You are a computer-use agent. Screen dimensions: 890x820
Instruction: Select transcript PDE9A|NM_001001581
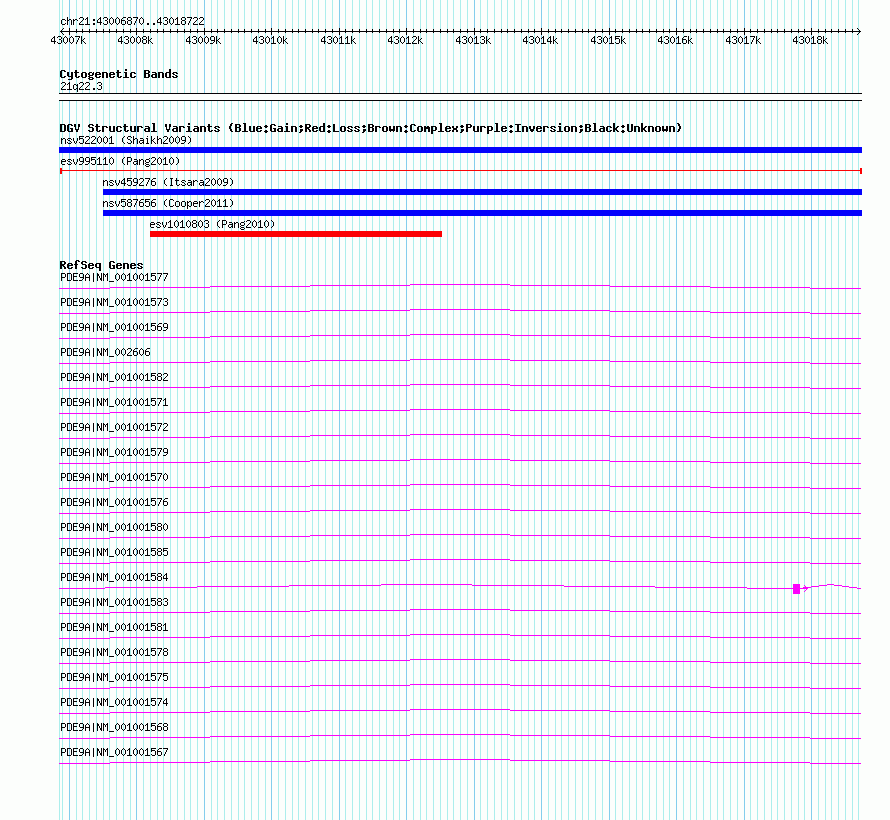(114, 627)
